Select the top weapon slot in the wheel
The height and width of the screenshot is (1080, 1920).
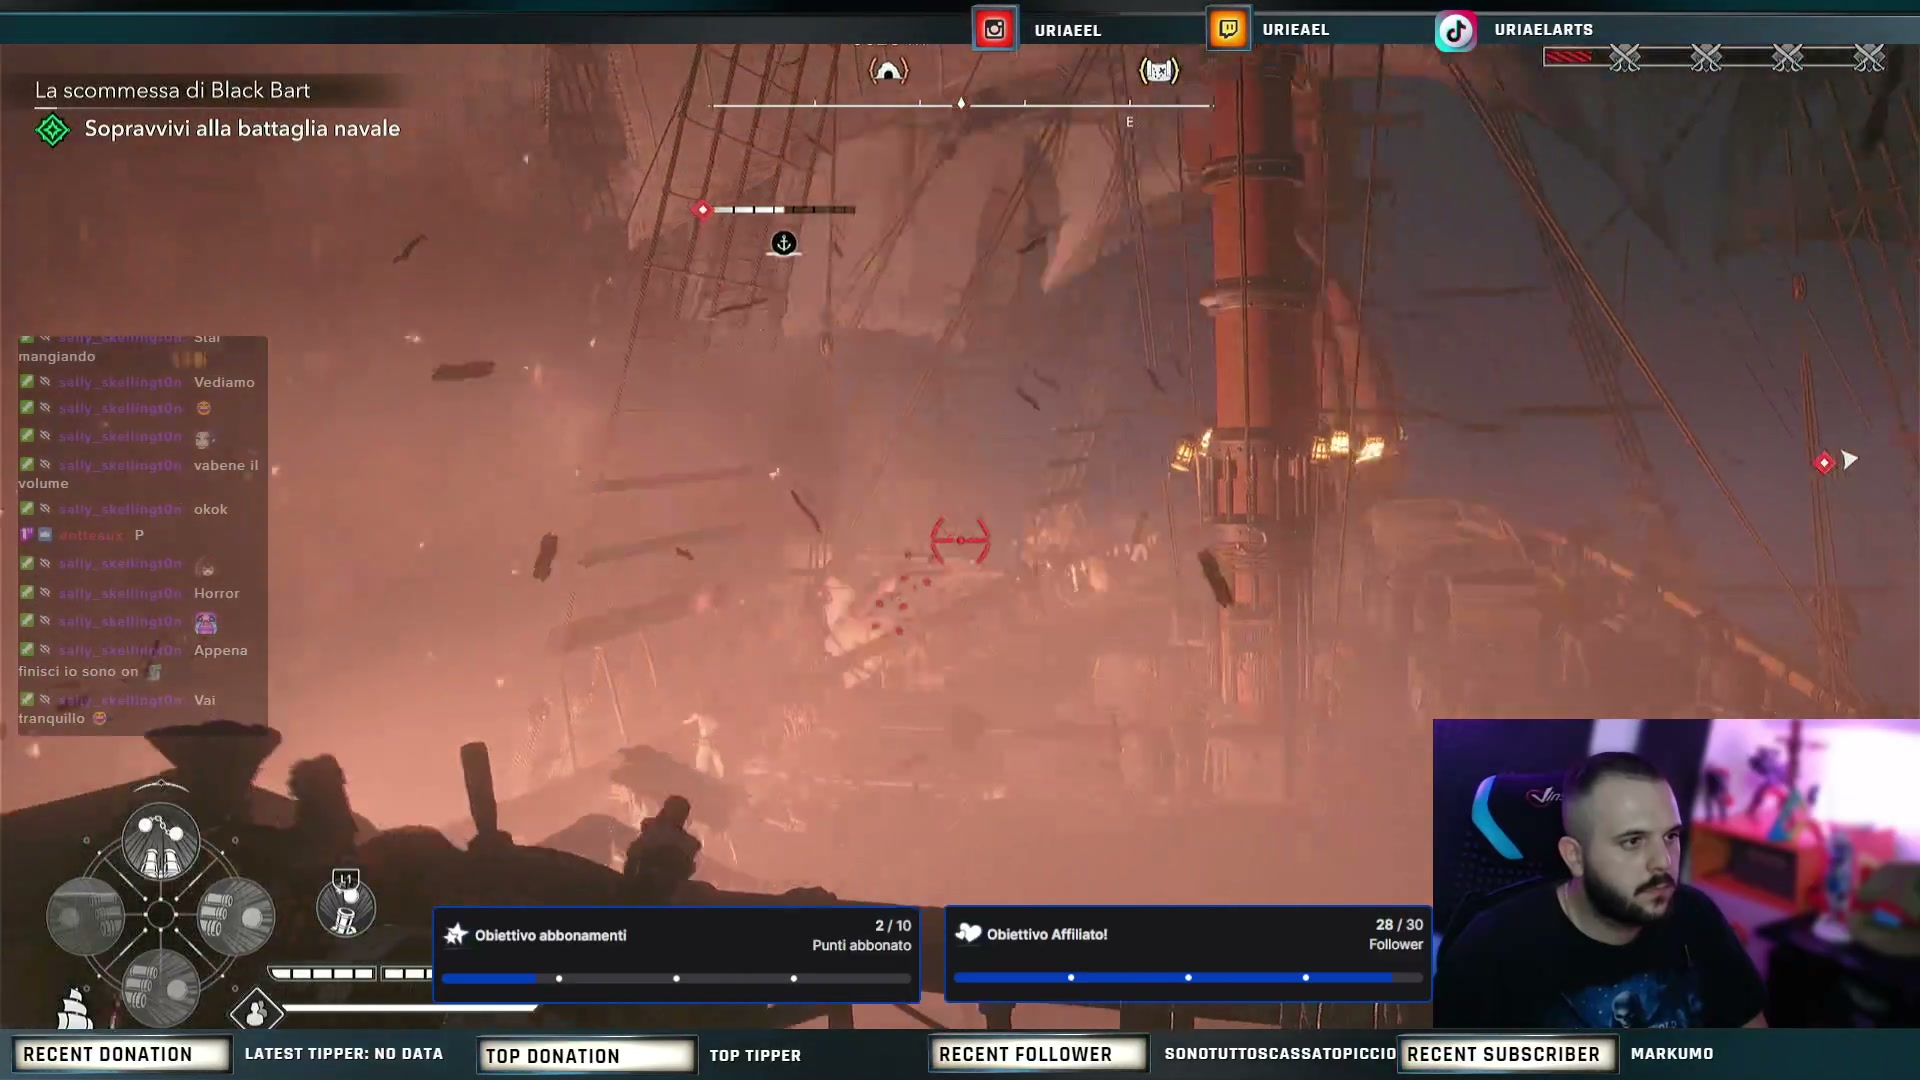pyautogui.click(x=160, y=841)
